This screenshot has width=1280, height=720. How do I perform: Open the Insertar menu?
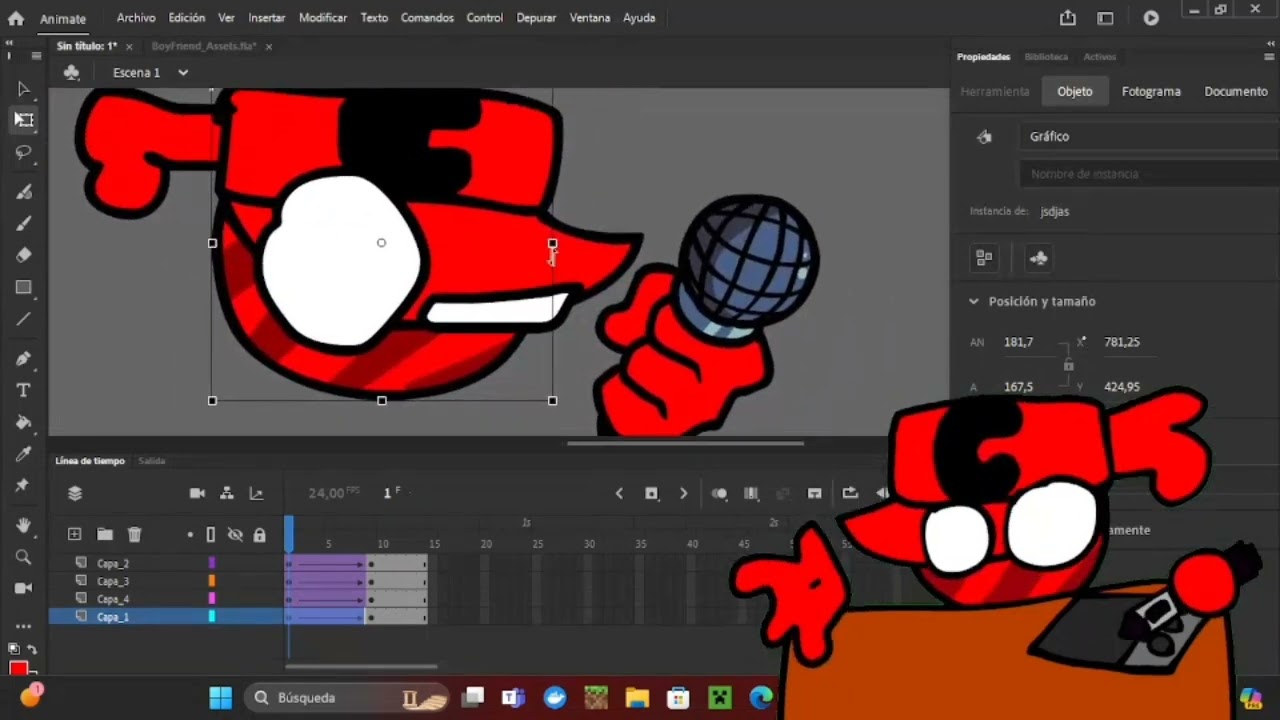pos(266,18)
